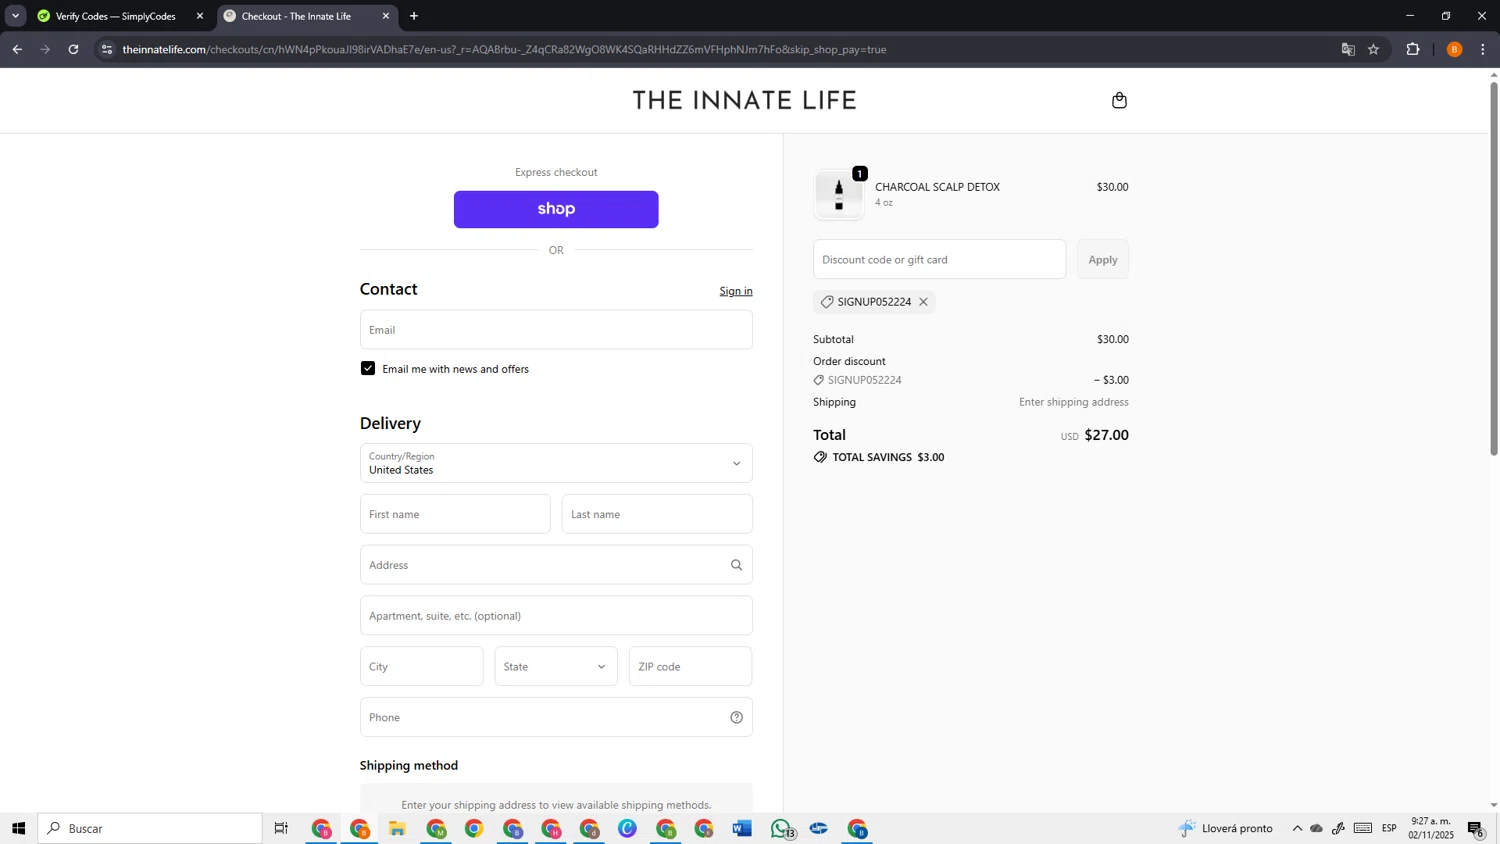Click the Apartment, suite, etc. field
Image resolution: width=1500 pixels, height=844 pixels.
556,615
